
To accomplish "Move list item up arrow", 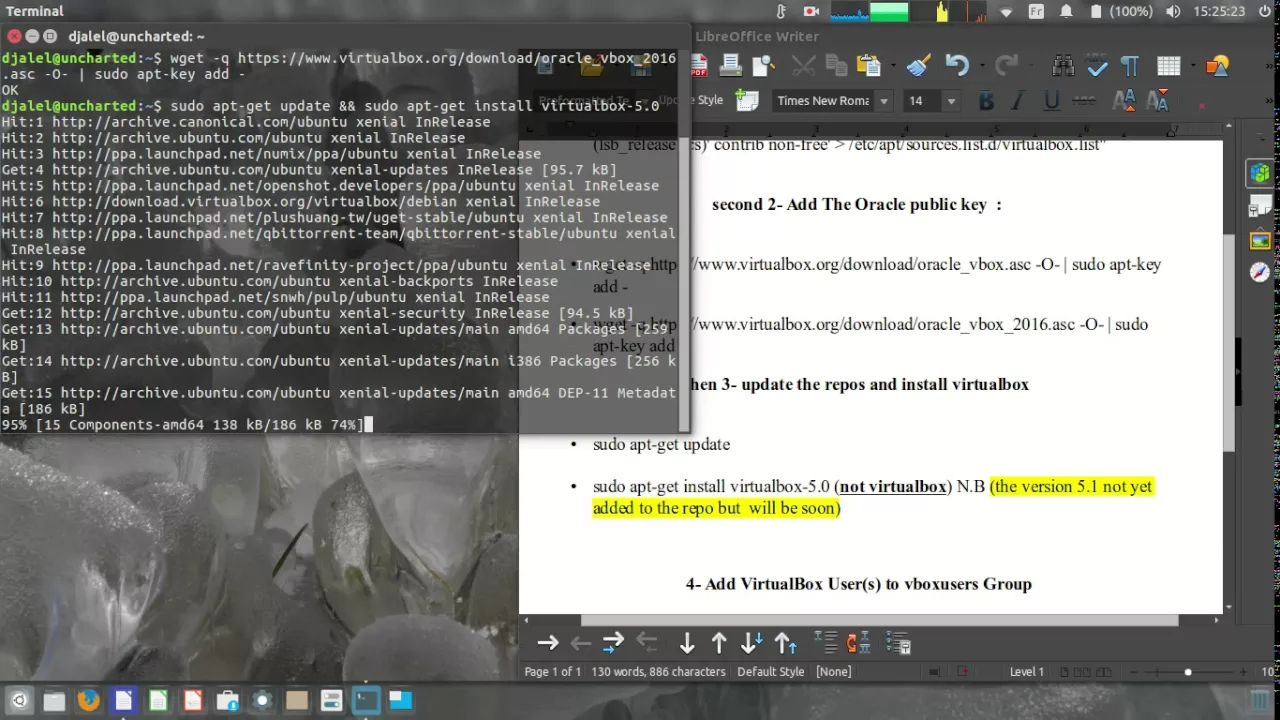I will pyautogui.click(x=719, y=643).
